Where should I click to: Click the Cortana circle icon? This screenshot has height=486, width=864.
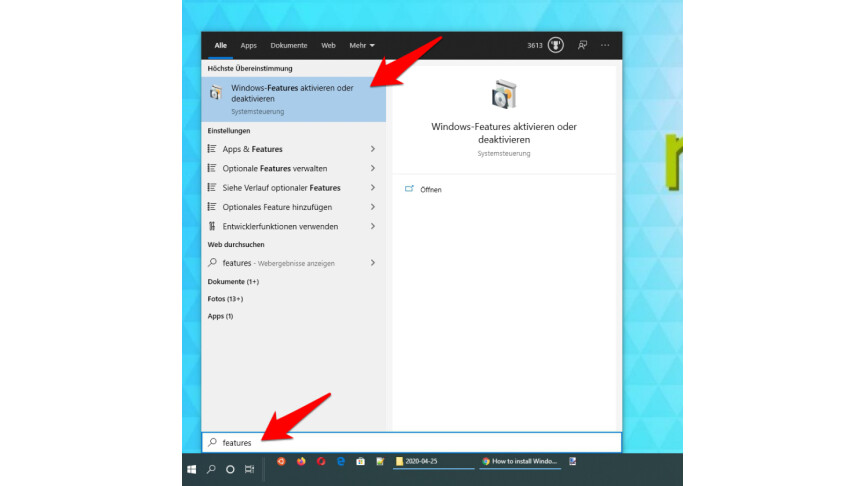pyautogui.click(x=230, y=468)
